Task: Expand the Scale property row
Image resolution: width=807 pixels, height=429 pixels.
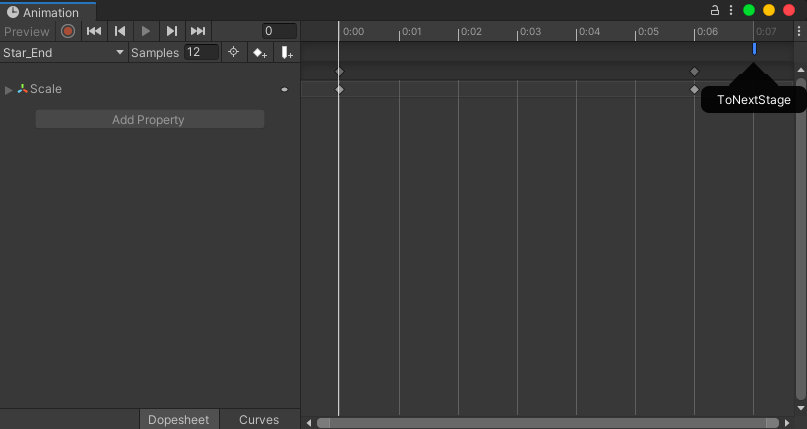Action: (8, 90)
